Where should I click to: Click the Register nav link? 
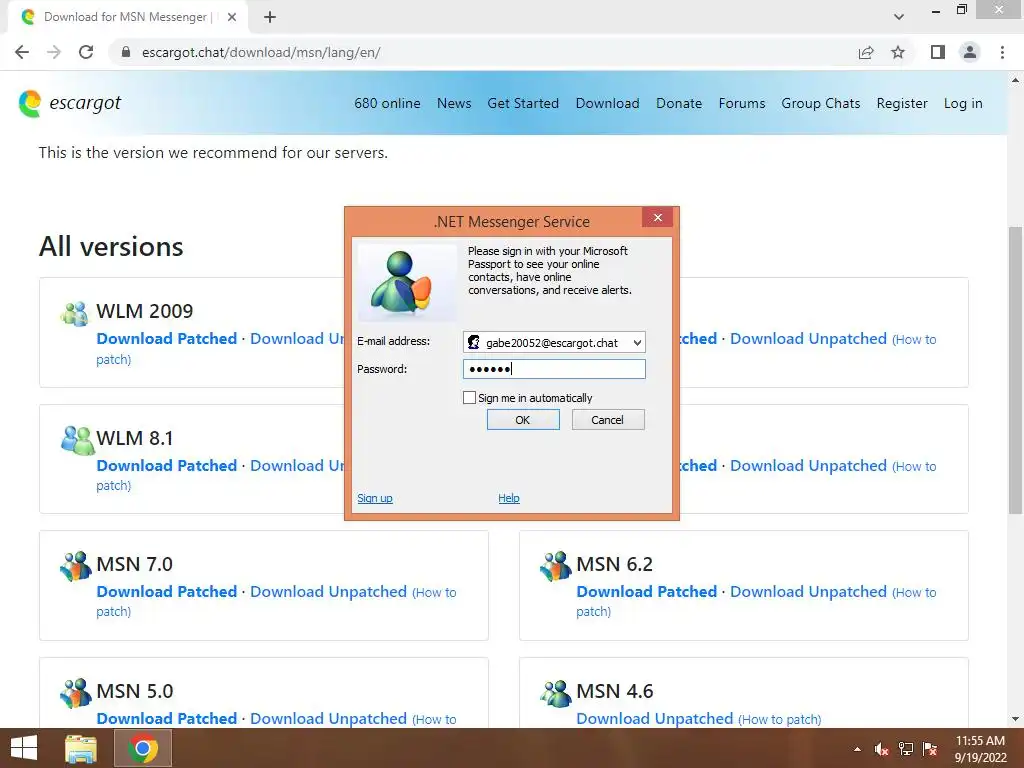[902, 103]
